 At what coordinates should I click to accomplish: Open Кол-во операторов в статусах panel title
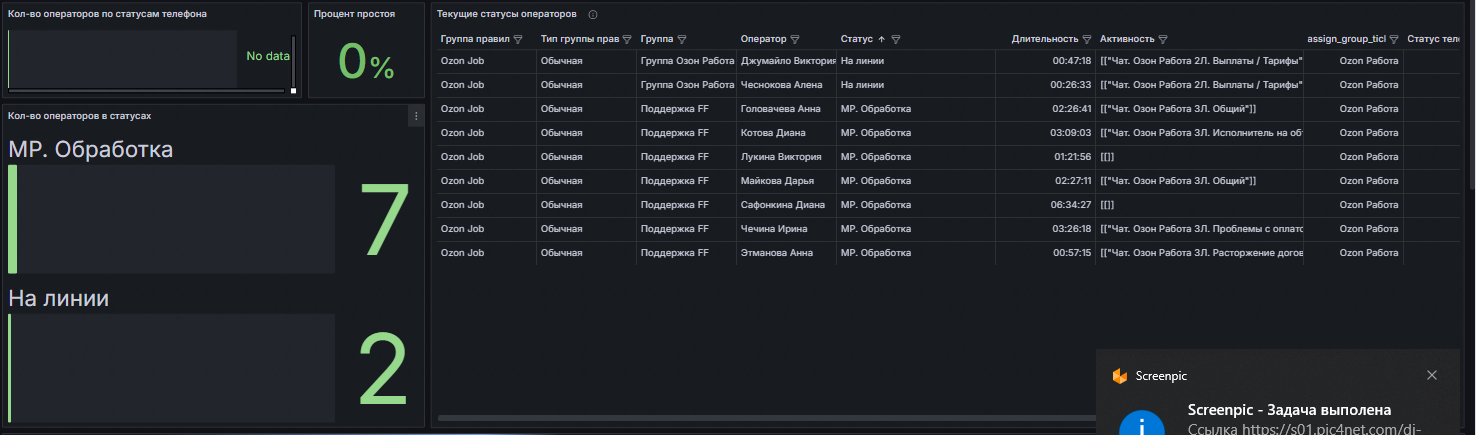pyautogui.click(x=79, y=116)
